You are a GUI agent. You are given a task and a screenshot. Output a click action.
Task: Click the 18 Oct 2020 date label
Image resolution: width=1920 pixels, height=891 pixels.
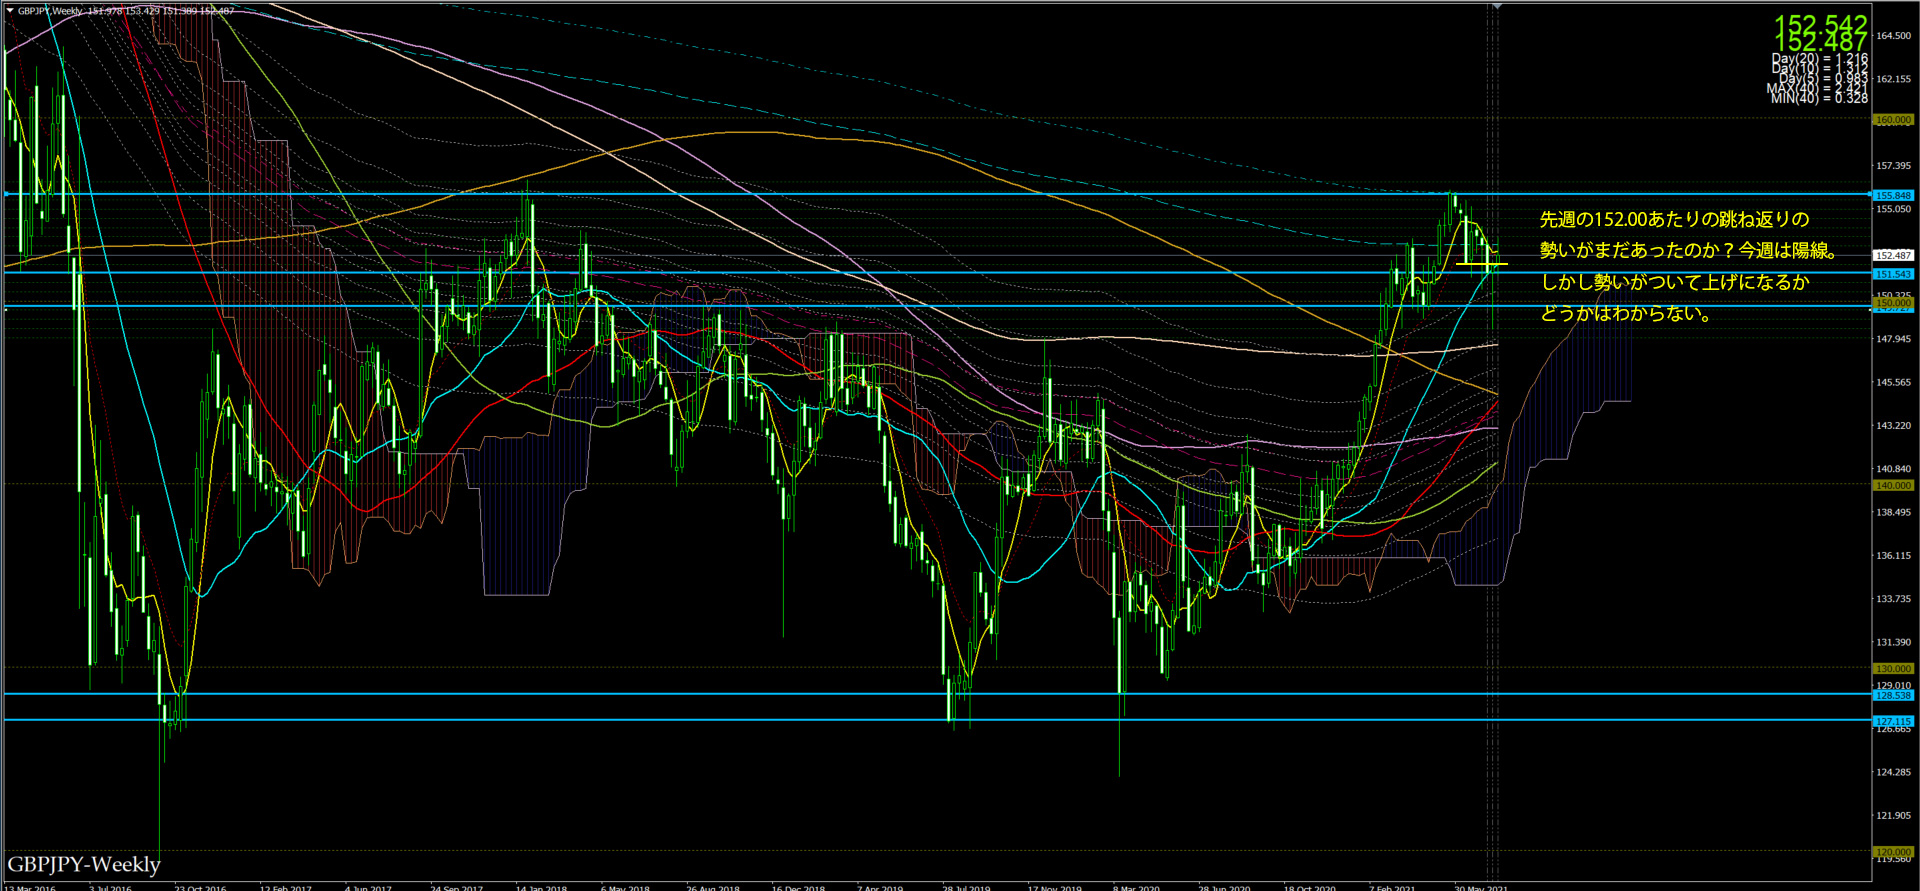(1310, 887)
